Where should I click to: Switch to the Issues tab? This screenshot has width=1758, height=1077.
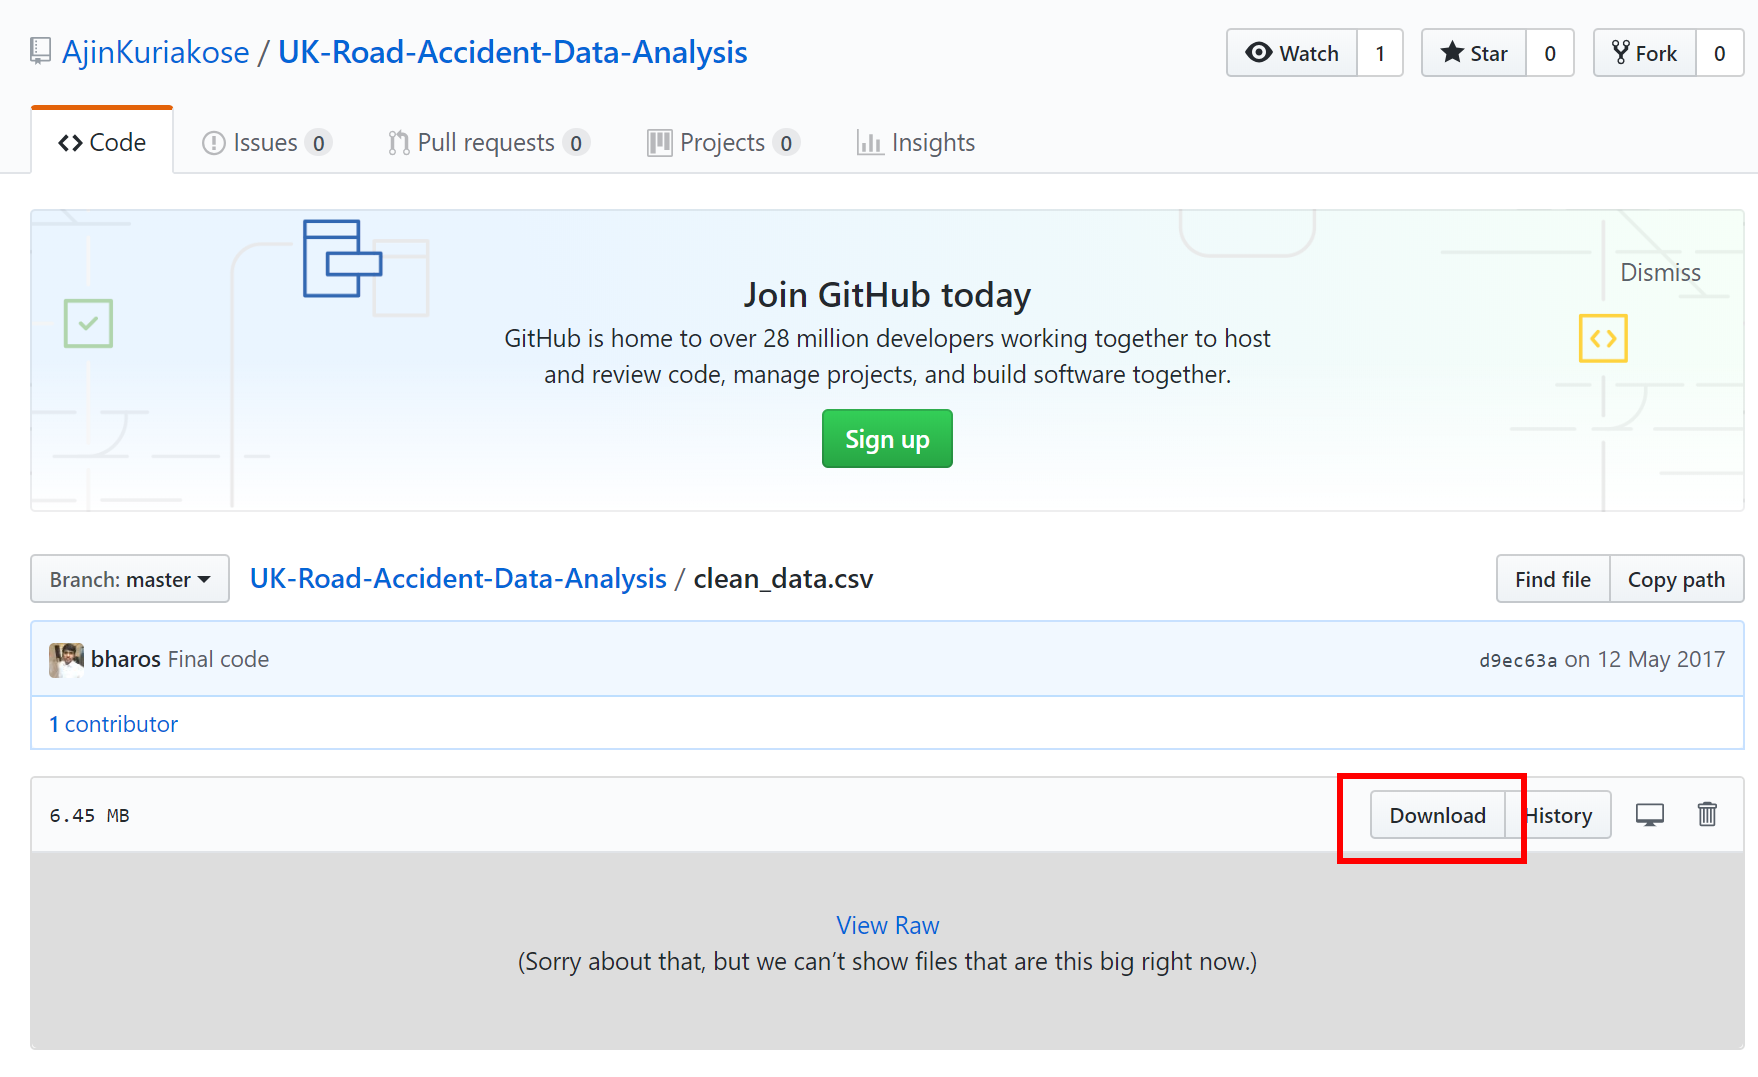click(265, 143)
